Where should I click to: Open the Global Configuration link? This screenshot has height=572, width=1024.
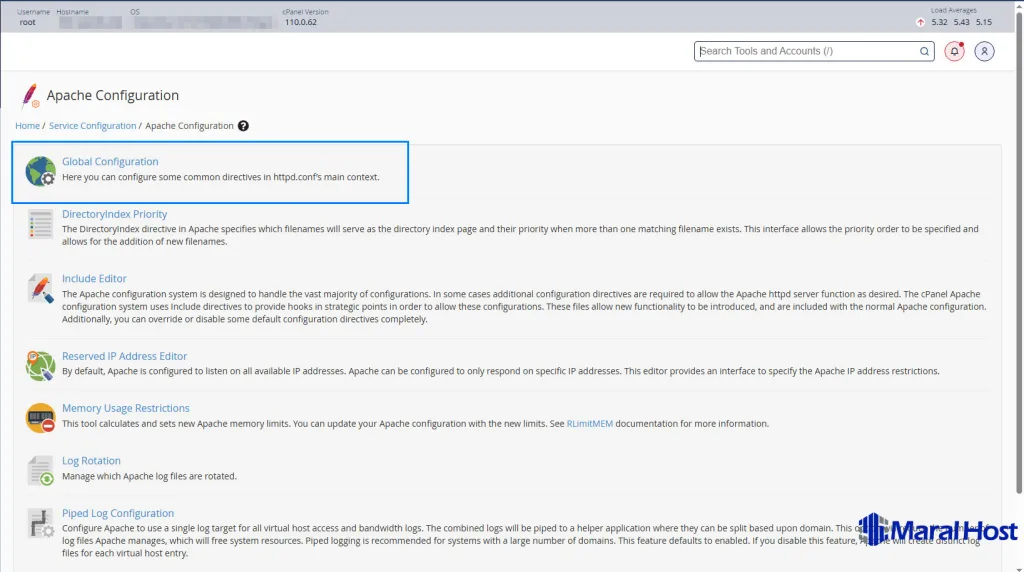coord(110,161)
